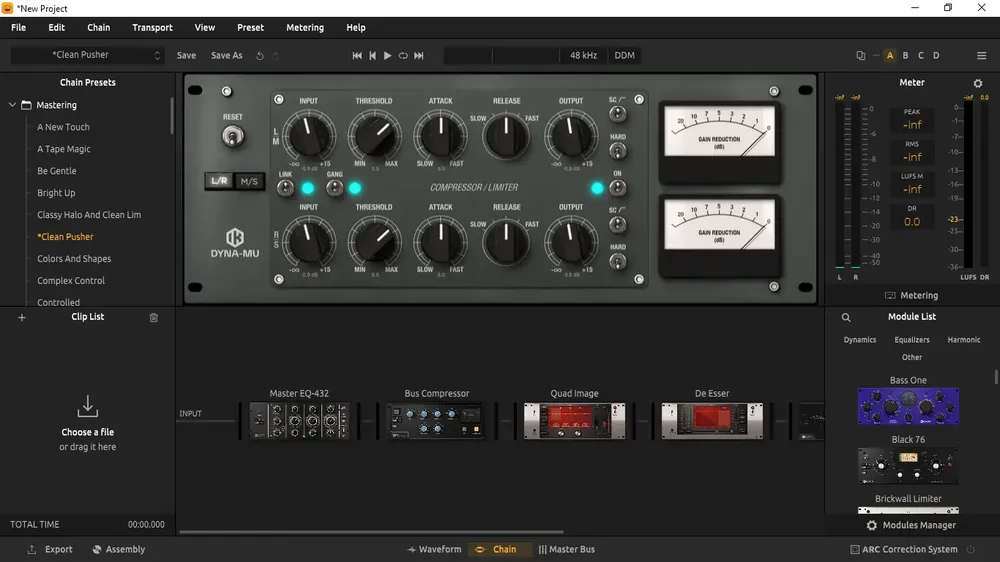Copy A/B settings icon

(861, 55)
